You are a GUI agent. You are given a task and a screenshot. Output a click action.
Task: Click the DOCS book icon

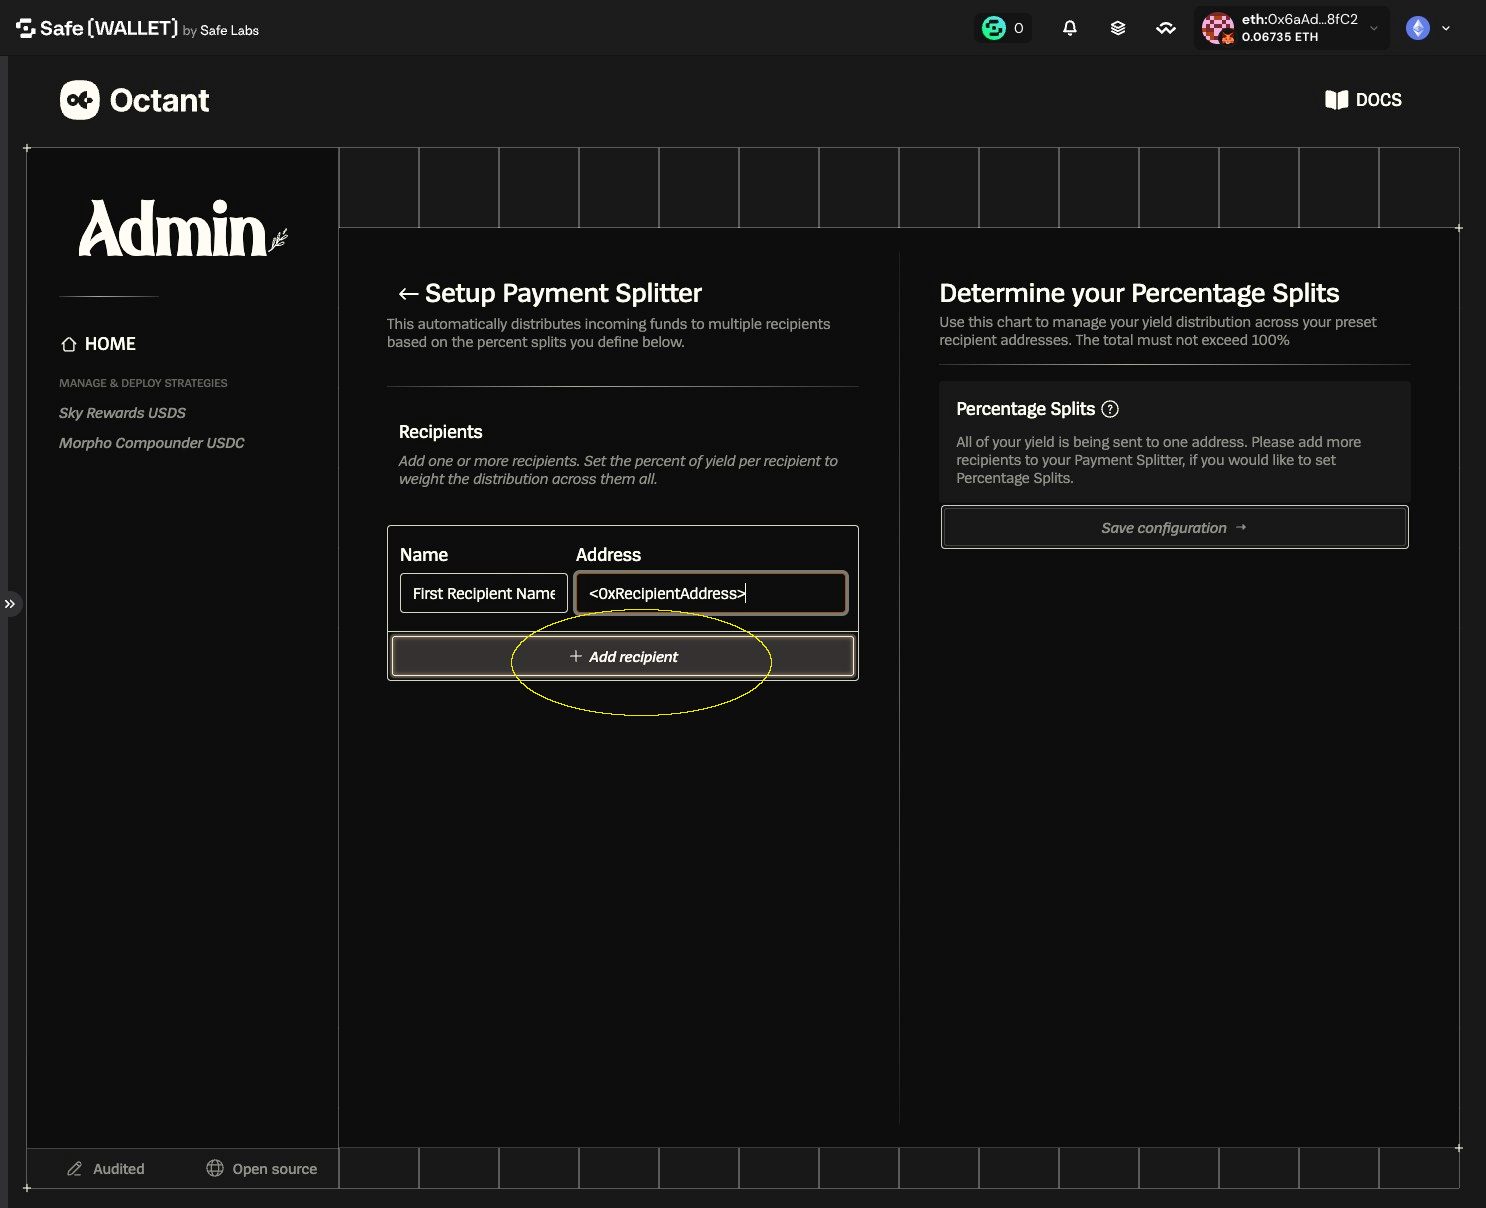(1337, 100)
